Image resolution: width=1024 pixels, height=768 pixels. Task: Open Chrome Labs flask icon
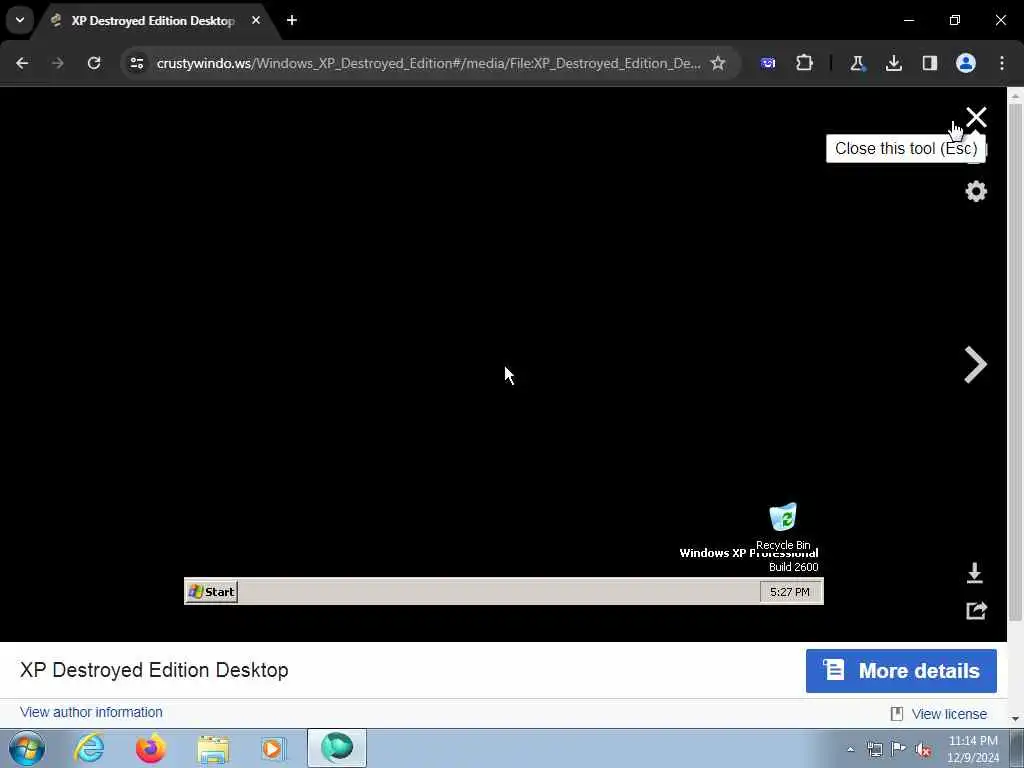[x=857, y=63]
